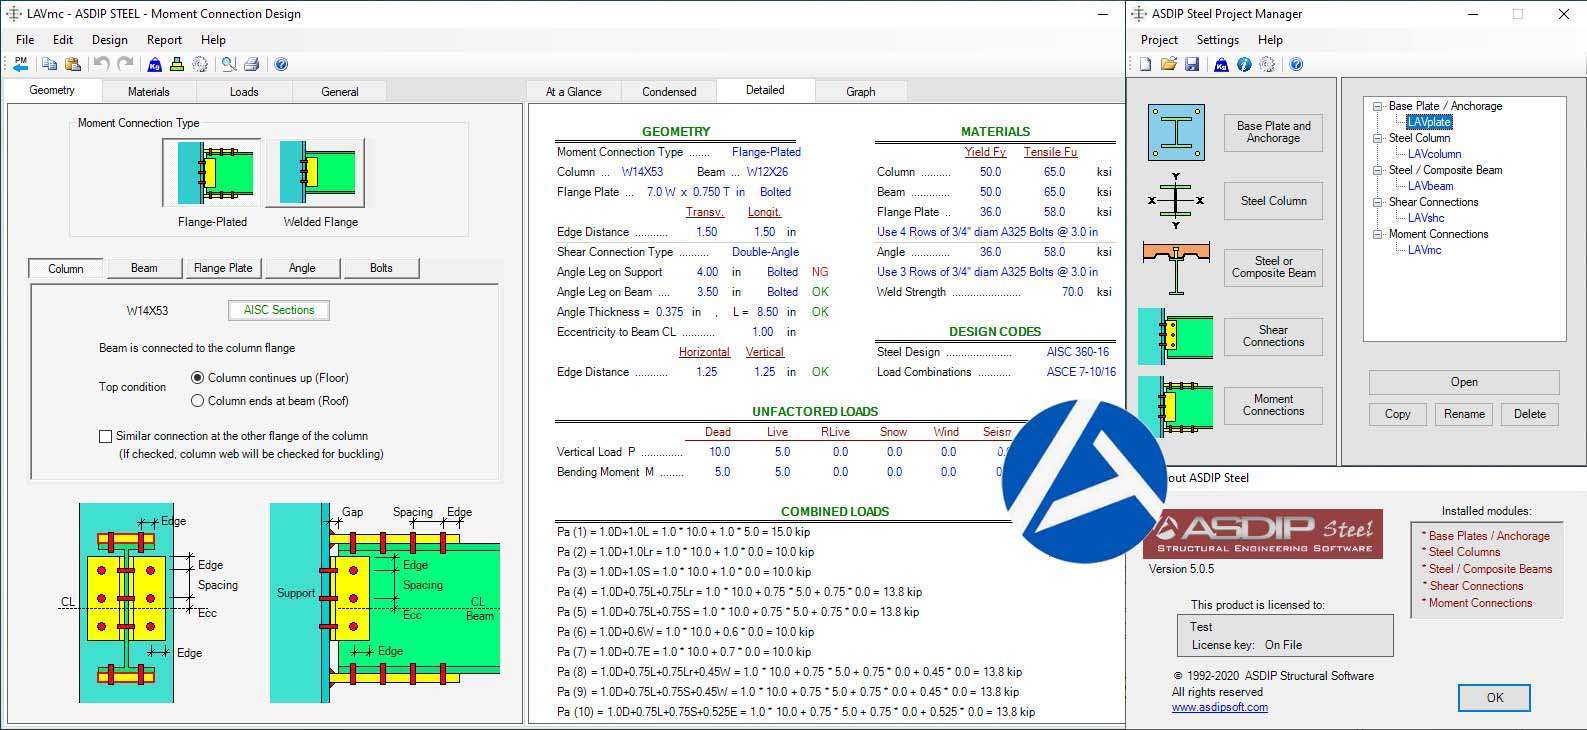Select the Welded Flange connection type image
This screenshot has width=1587, height=730.
coord(320,173)
